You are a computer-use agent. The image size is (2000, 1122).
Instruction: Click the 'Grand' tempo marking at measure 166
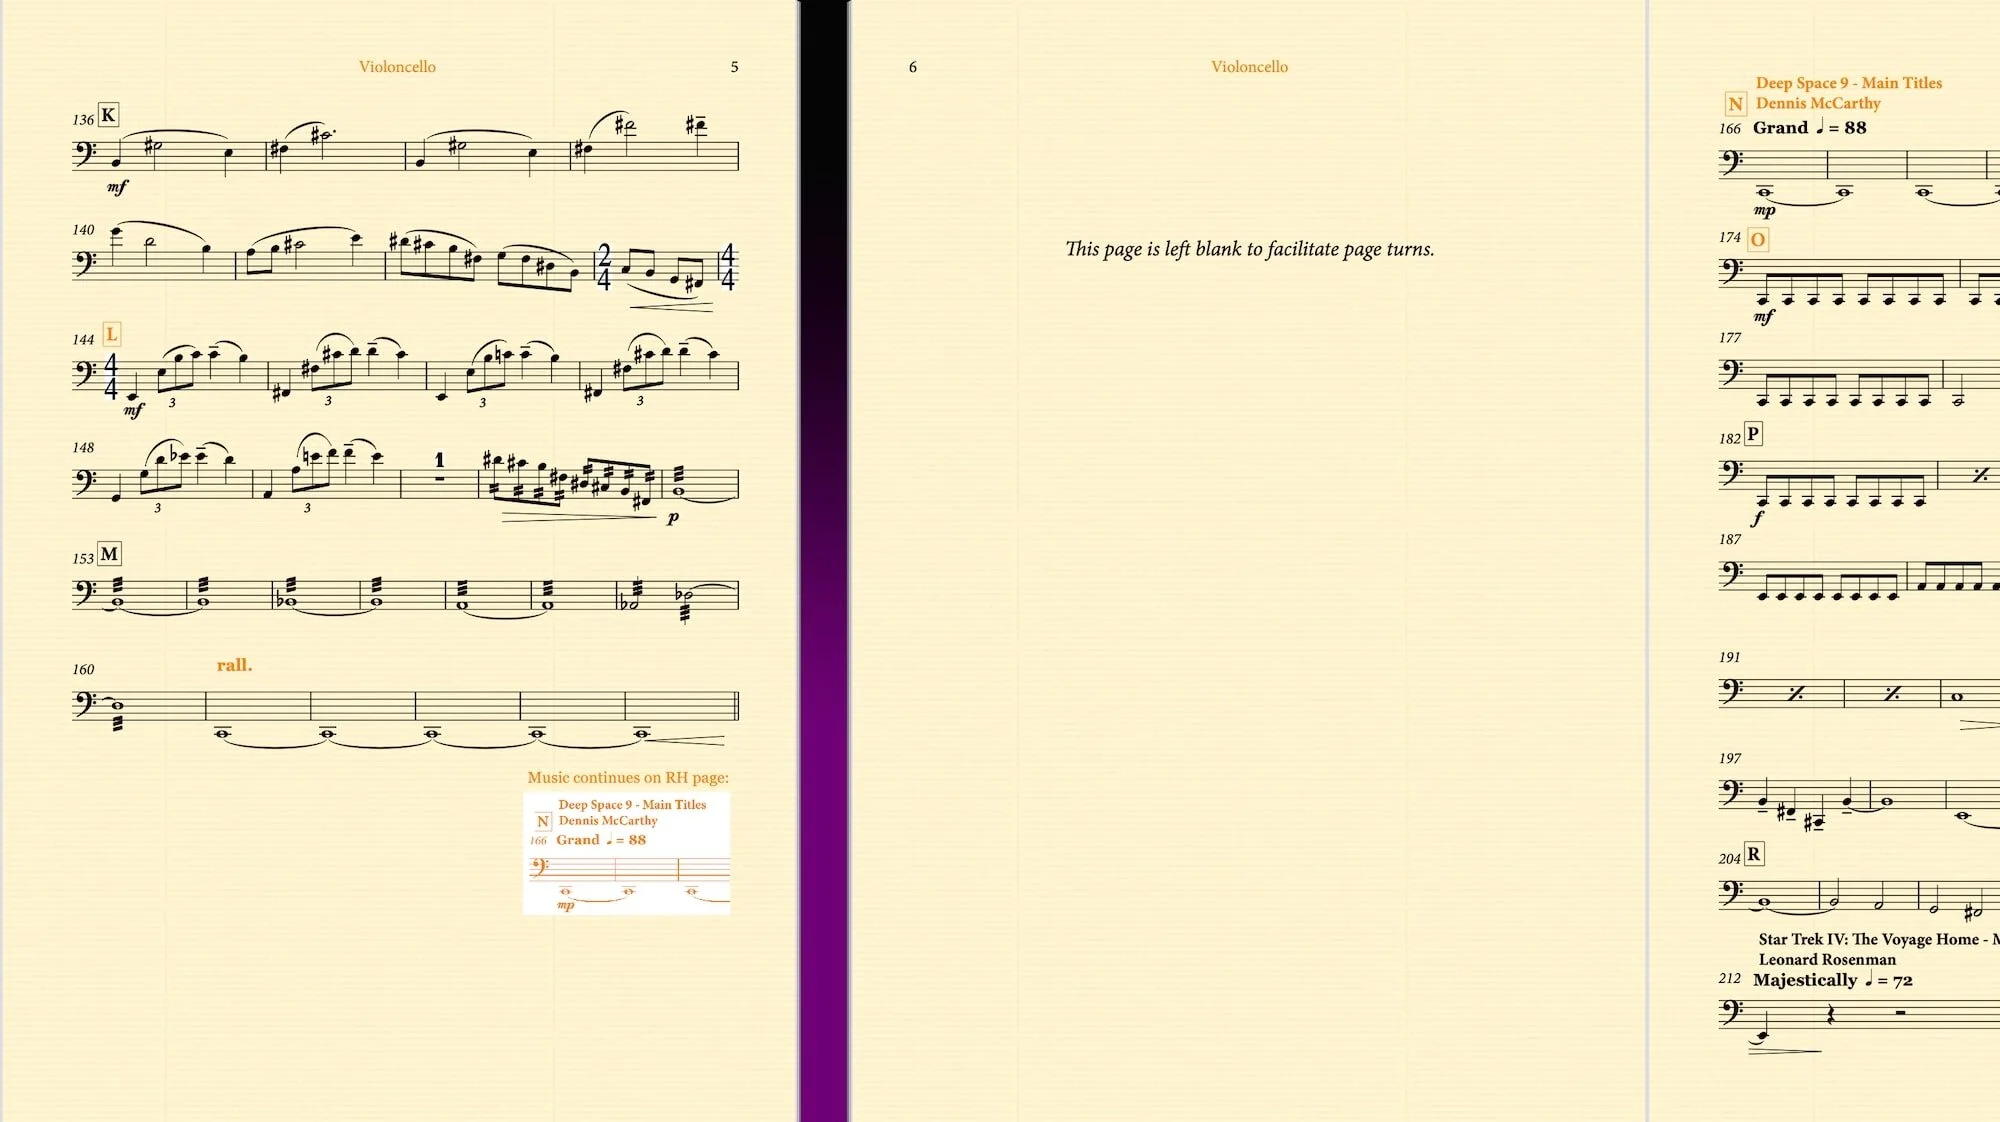[x=1780, y=128]
